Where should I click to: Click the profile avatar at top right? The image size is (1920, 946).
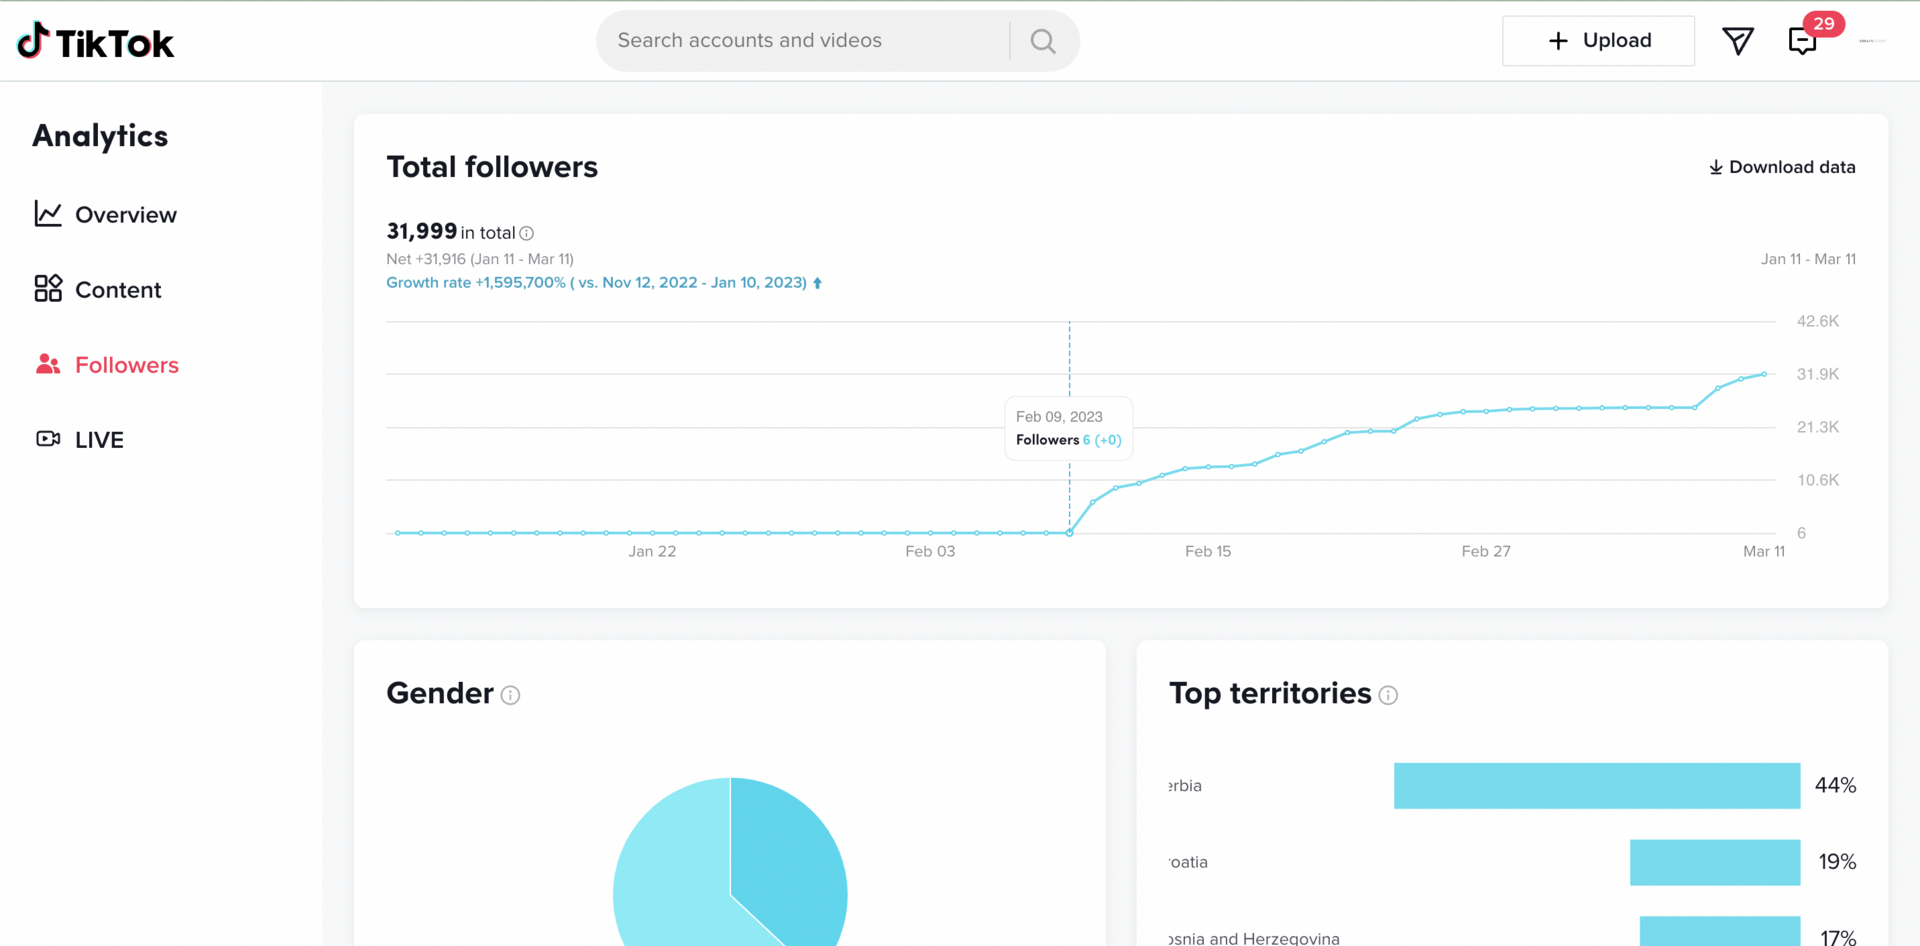[1872, 41]
